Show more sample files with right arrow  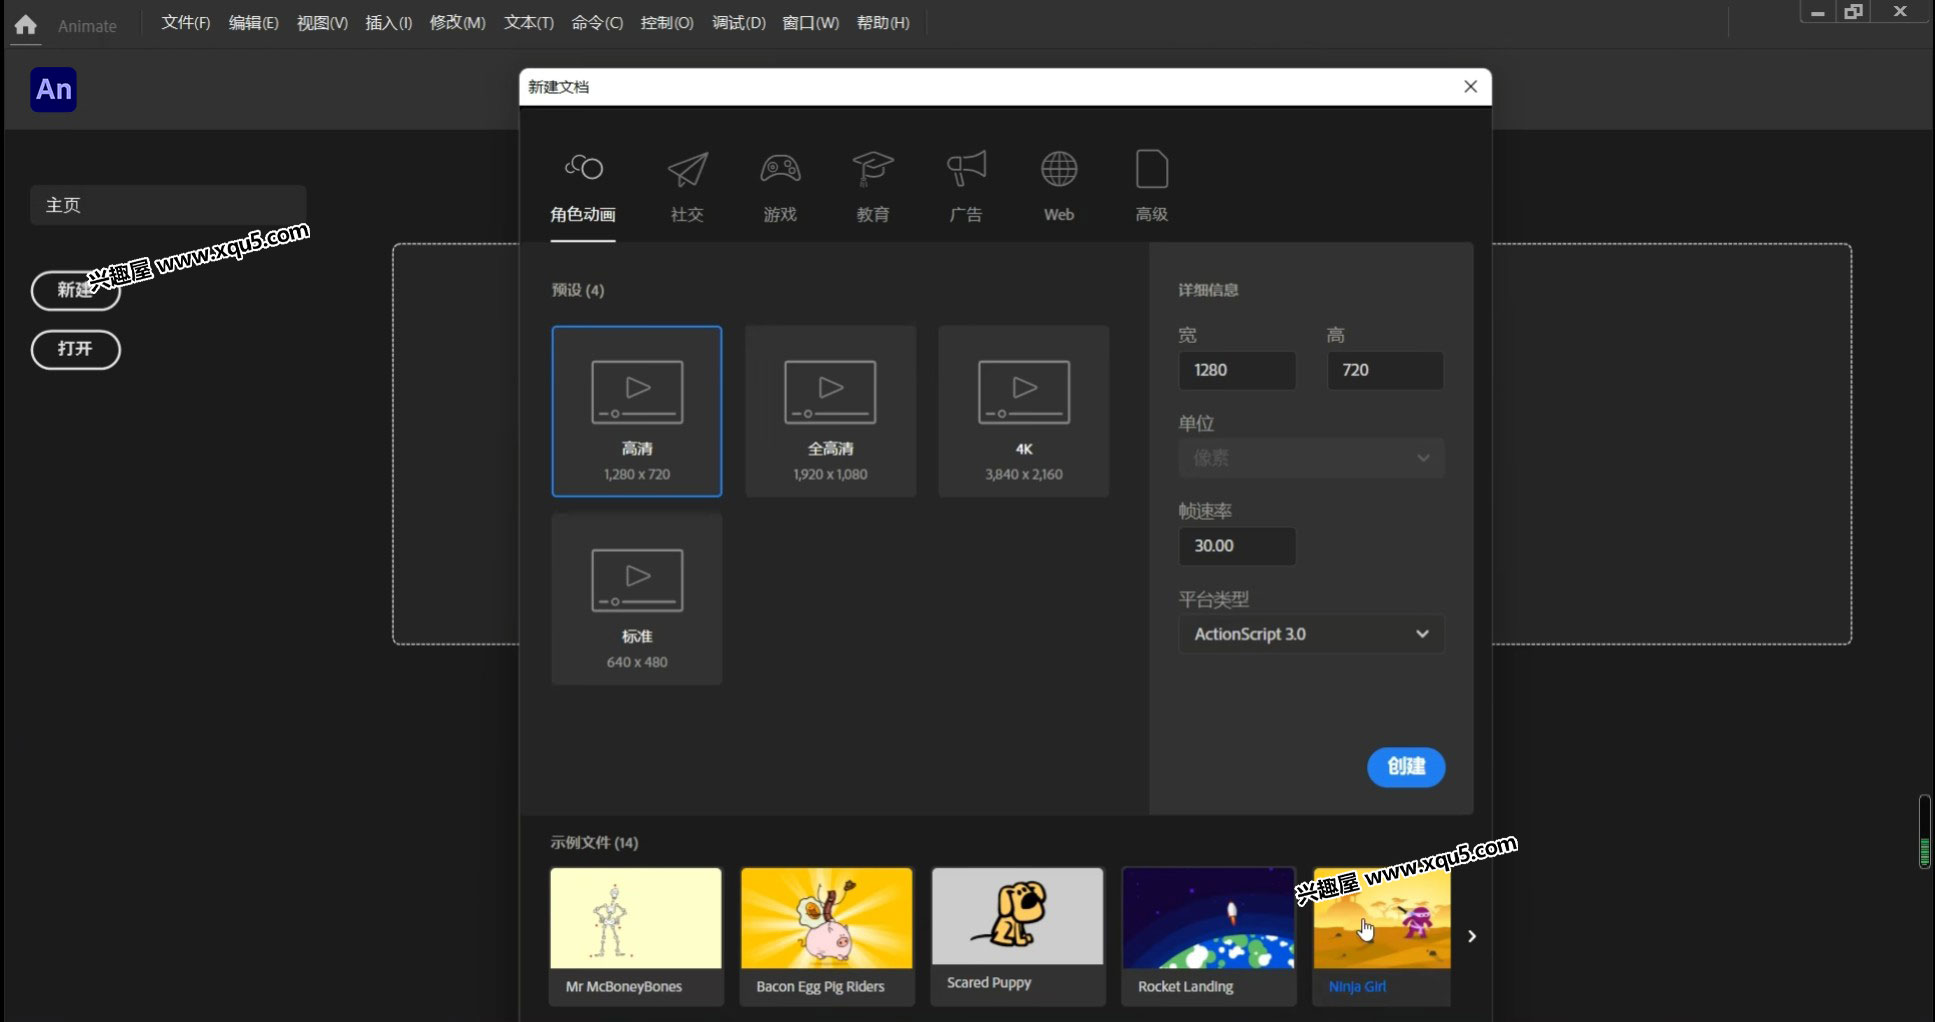1471,936
